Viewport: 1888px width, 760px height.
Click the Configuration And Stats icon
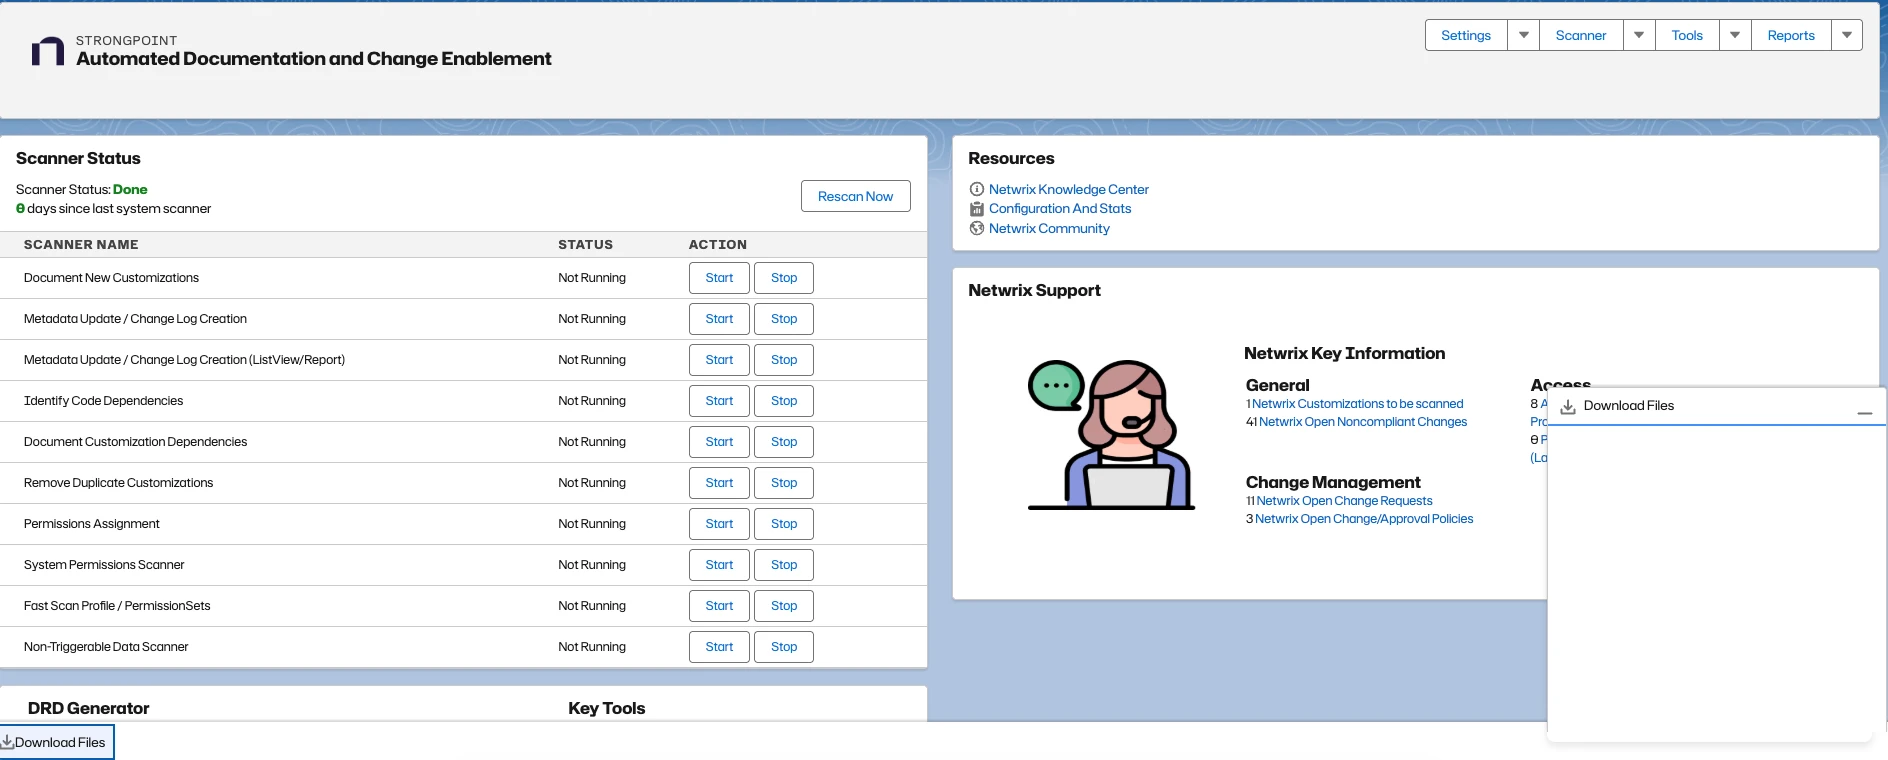[977, 209]
